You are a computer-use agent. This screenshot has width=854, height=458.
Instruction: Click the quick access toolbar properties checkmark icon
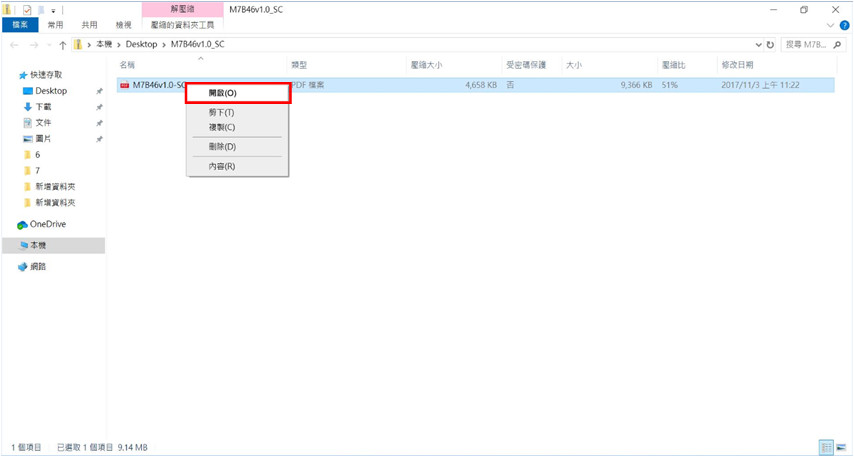tap(27, 9)
